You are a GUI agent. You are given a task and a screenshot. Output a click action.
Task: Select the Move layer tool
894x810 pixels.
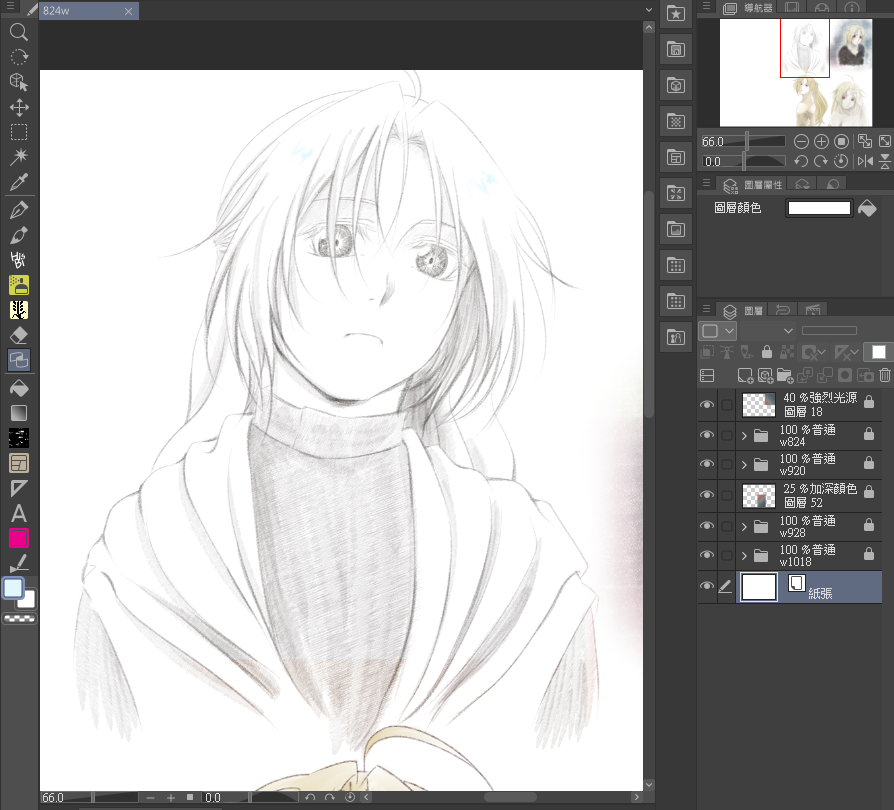[19, 107]
